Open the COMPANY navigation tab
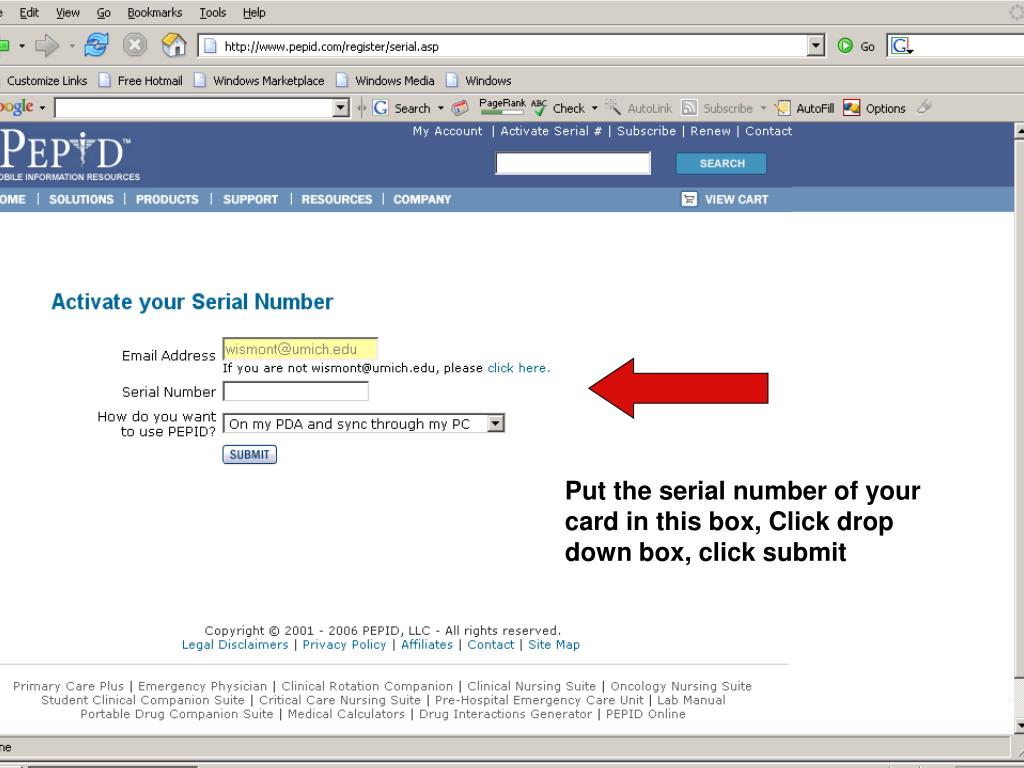 [422, 199]
